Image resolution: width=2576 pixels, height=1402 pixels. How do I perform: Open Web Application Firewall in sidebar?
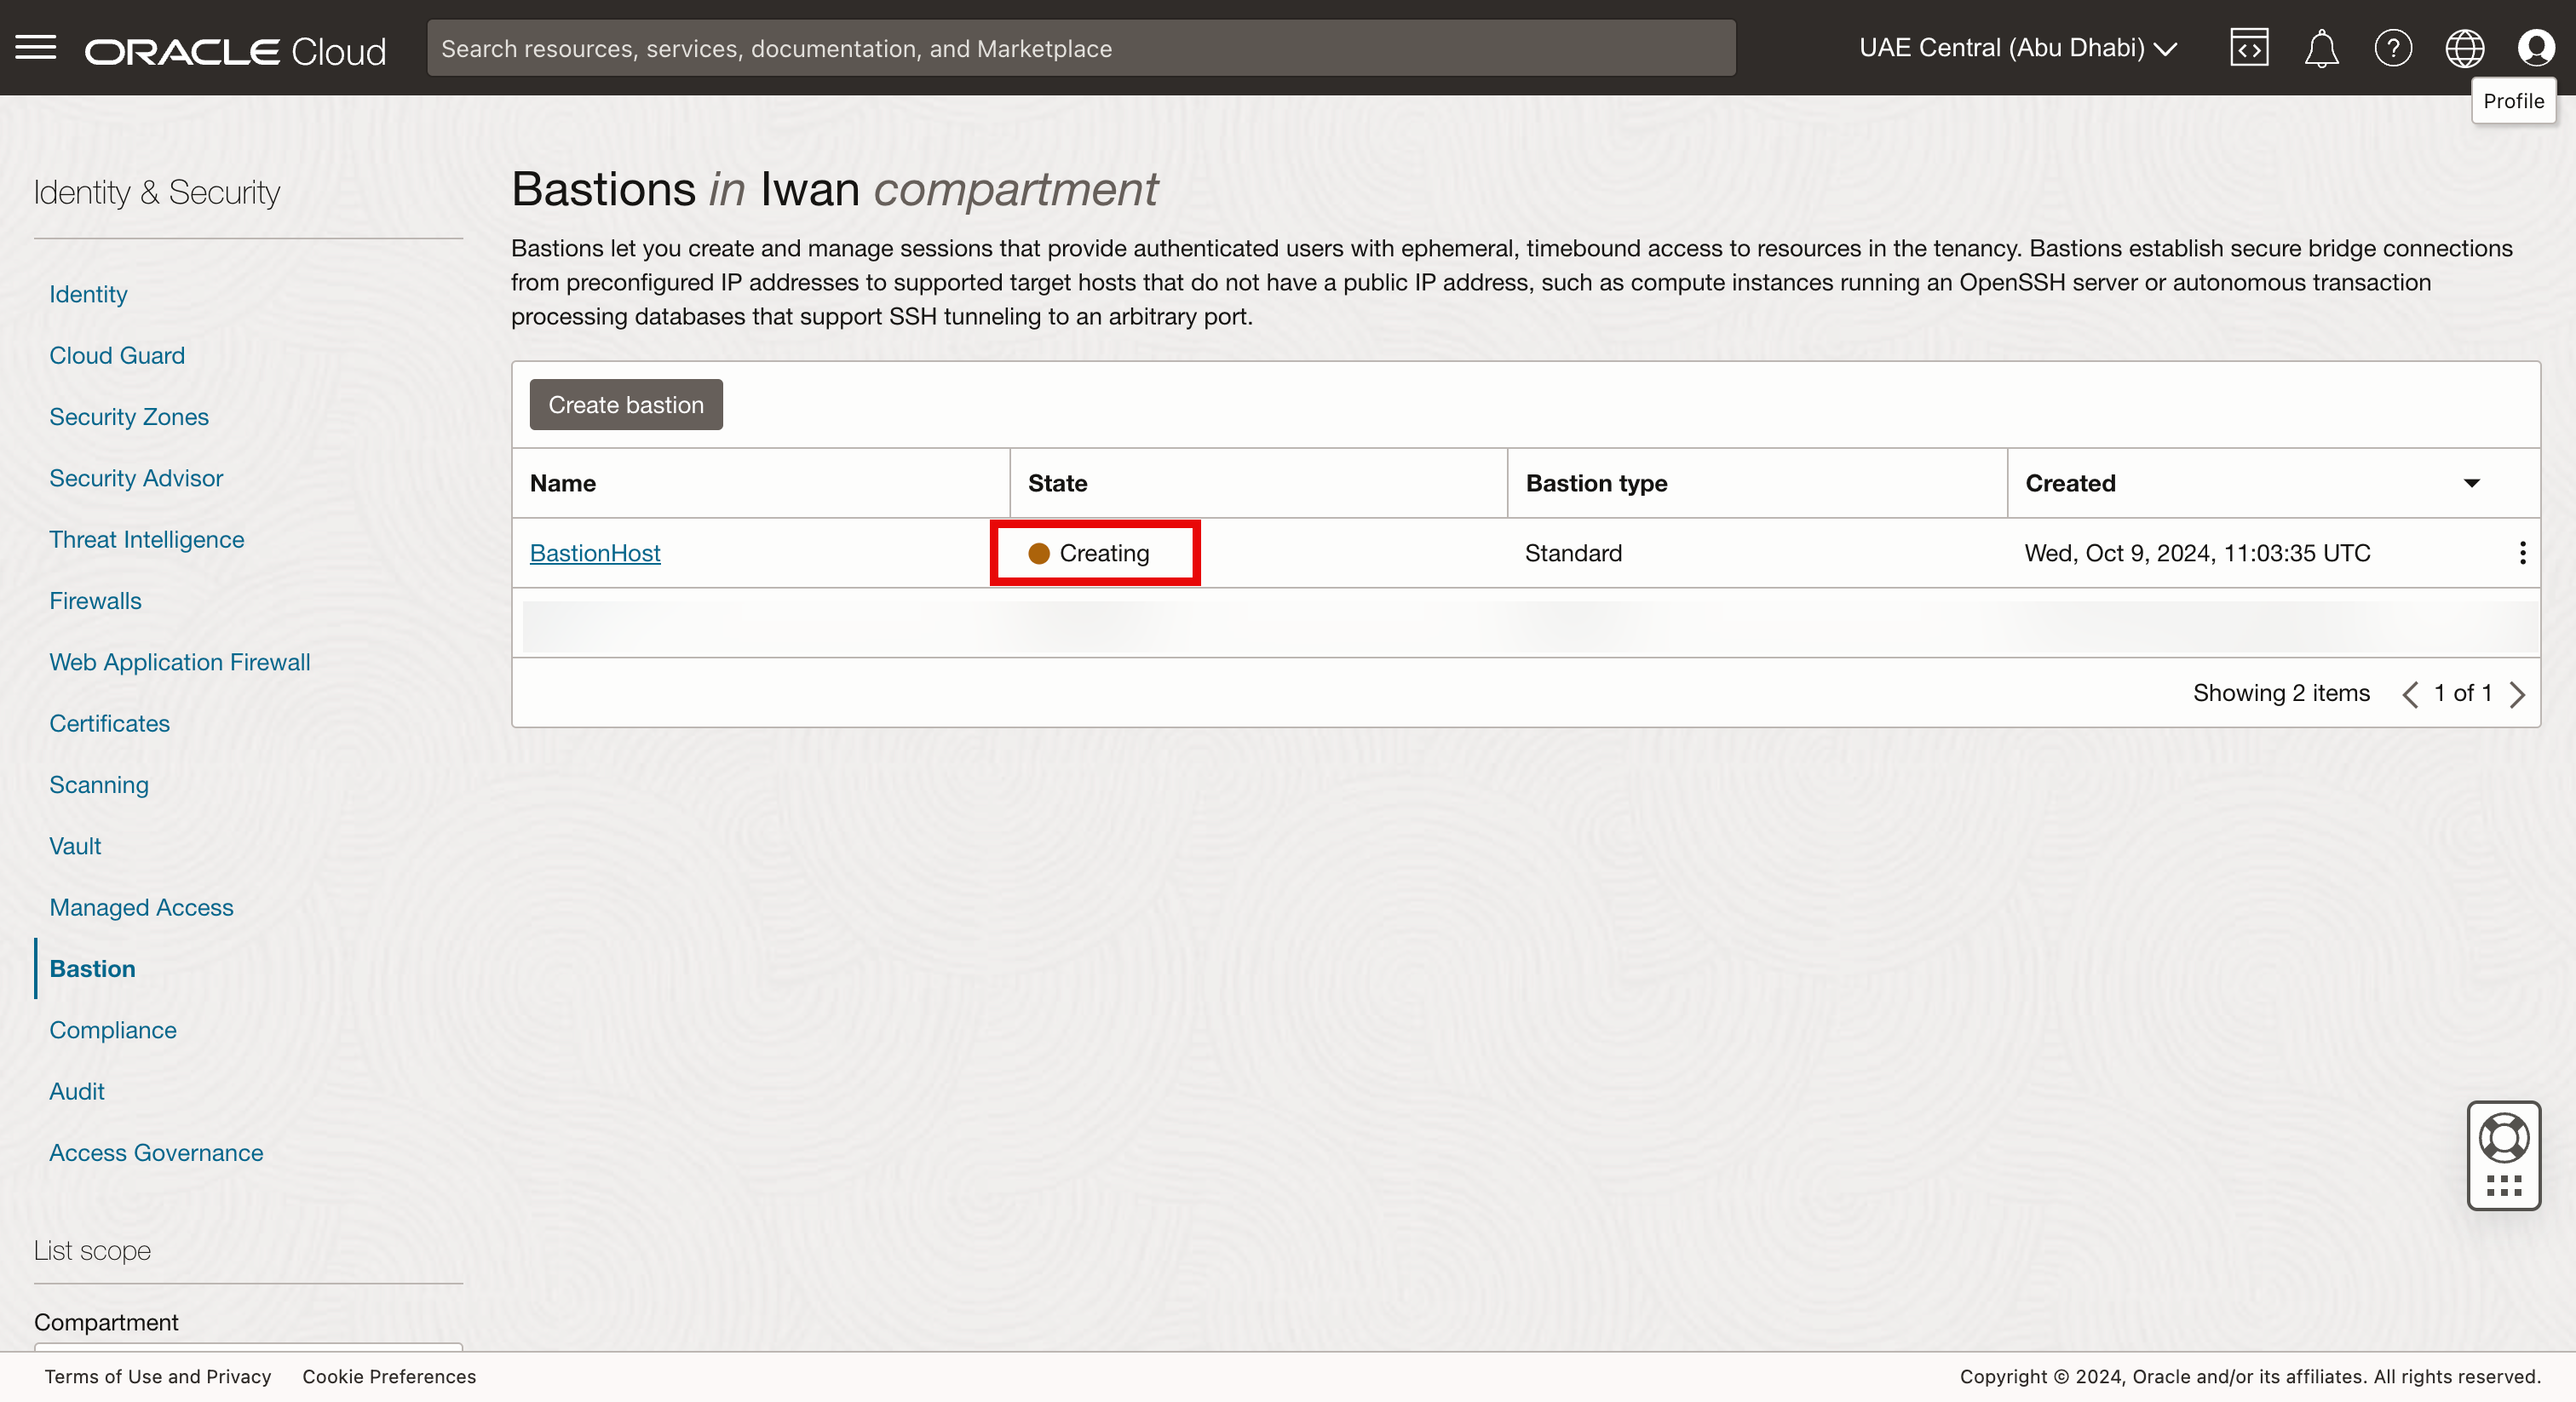(x=180, y=662)
